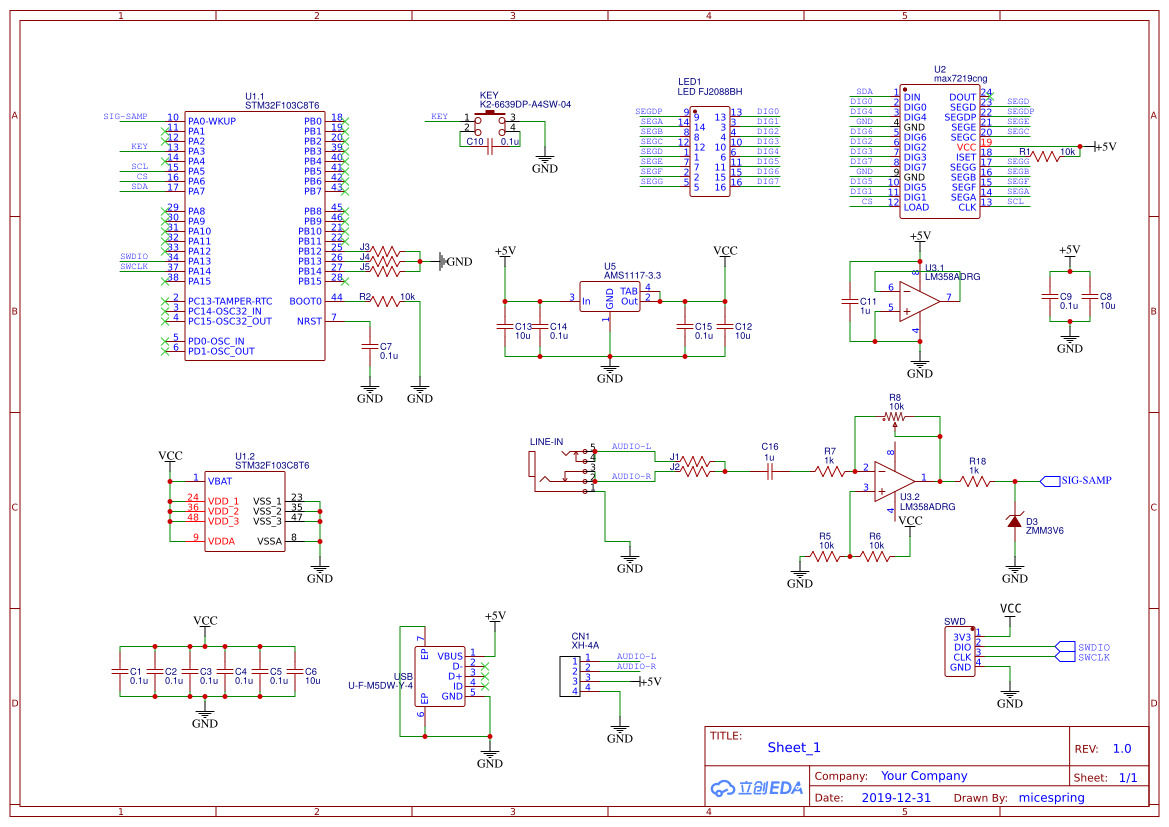The width and height of the screenshot is (1169, 827).
Task: Select the D3 ZMM3V6 zener diode
Action: (x=1014, y=522)
